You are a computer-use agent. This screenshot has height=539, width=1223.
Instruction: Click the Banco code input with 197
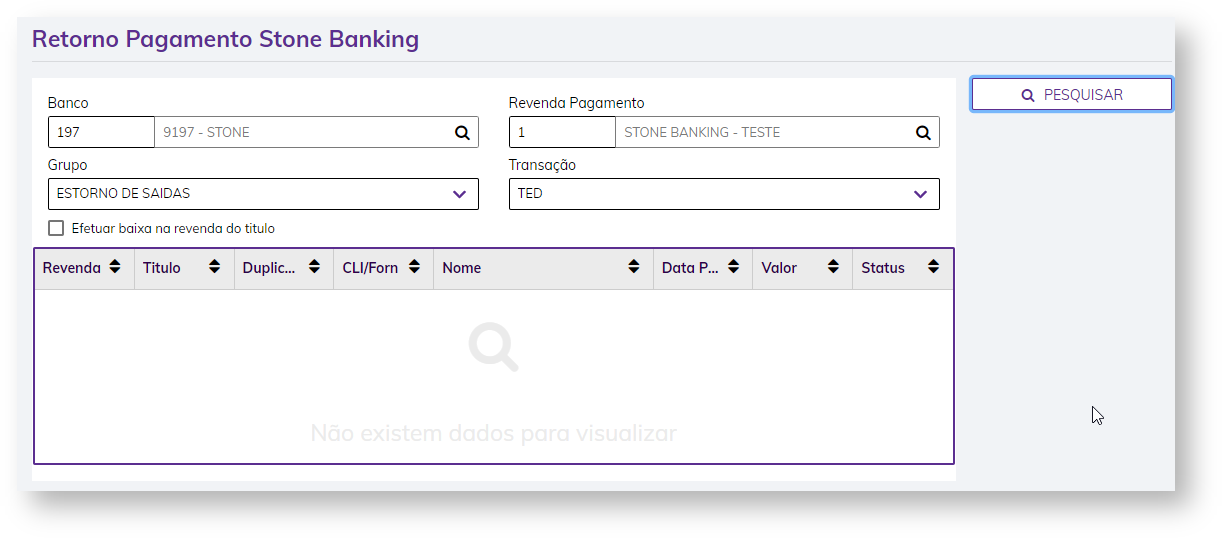click(x=101, y=132)
